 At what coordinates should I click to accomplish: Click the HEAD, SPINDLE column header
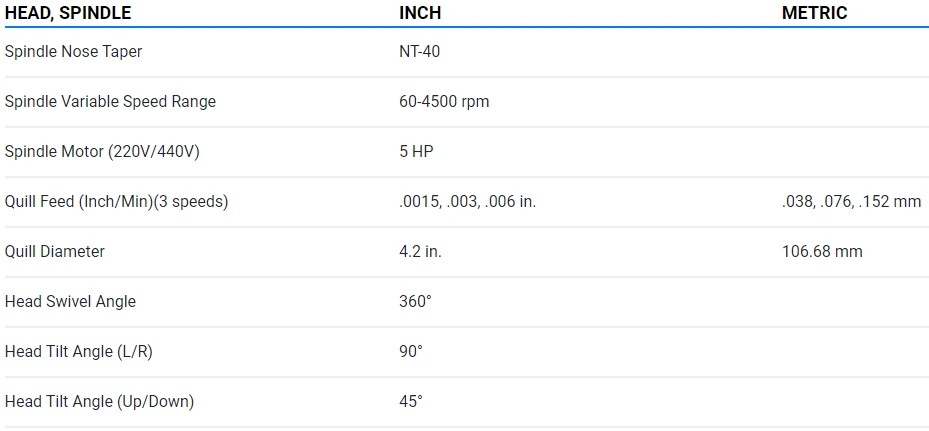68,13
